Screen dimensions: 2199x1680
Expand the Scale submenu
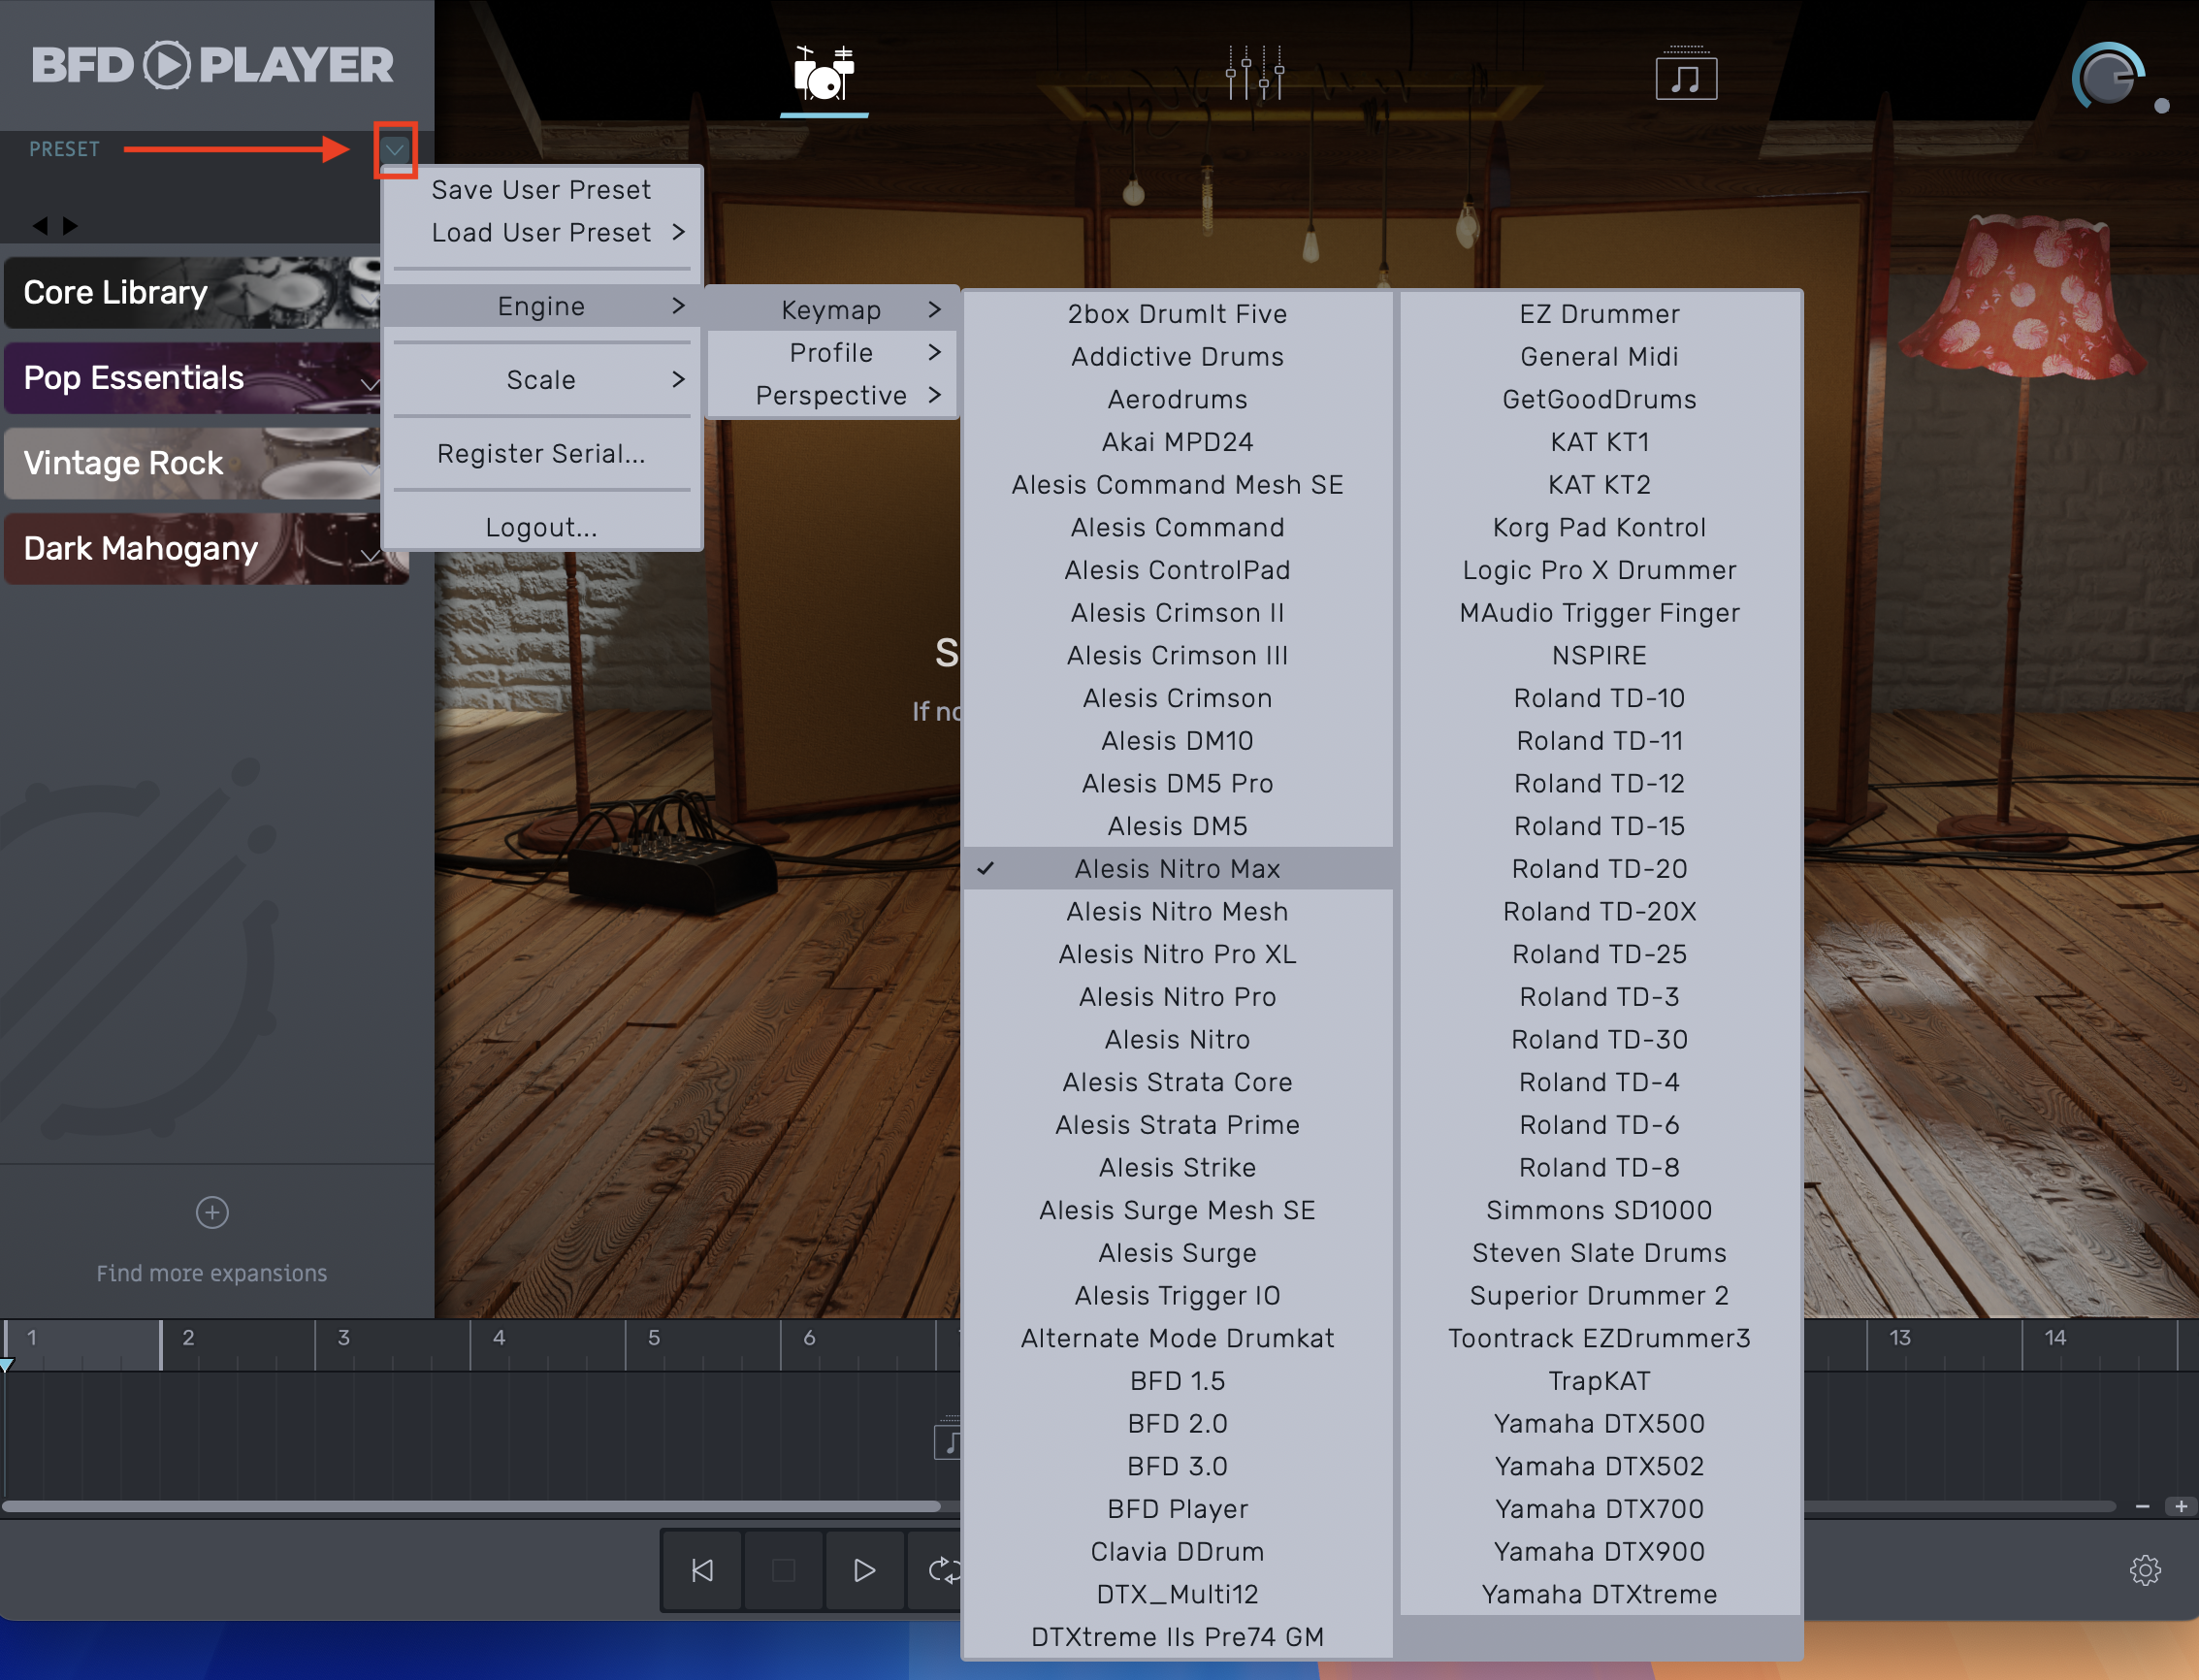541,379
